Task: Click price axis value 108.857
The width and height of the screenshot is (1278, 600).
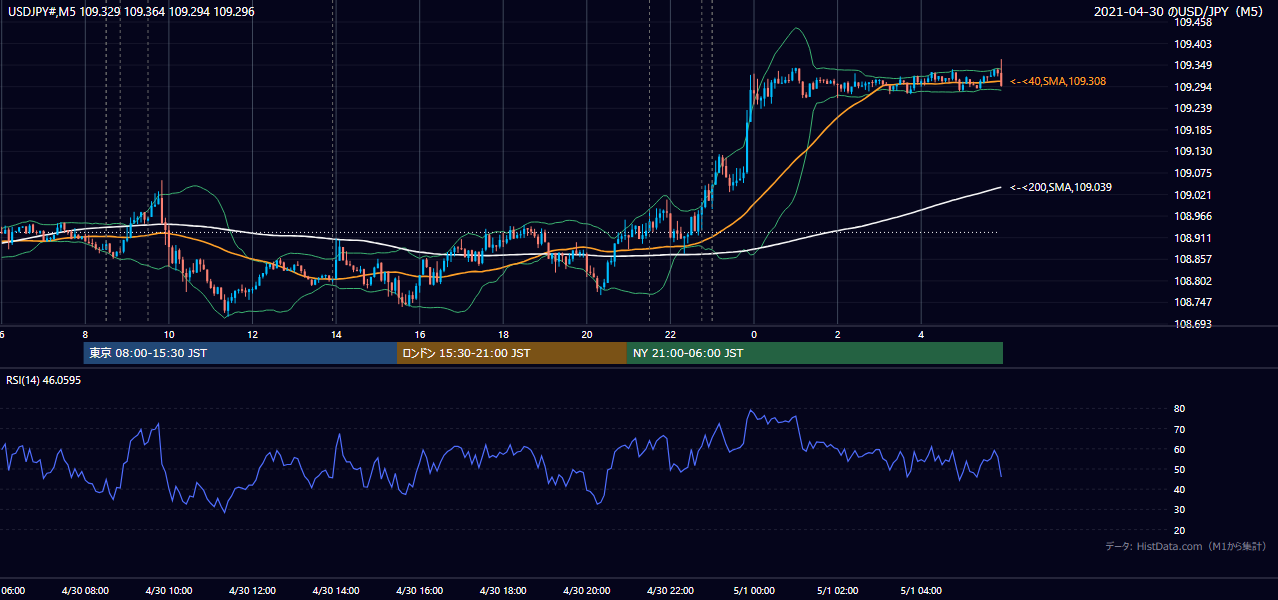Action: 1192,259
